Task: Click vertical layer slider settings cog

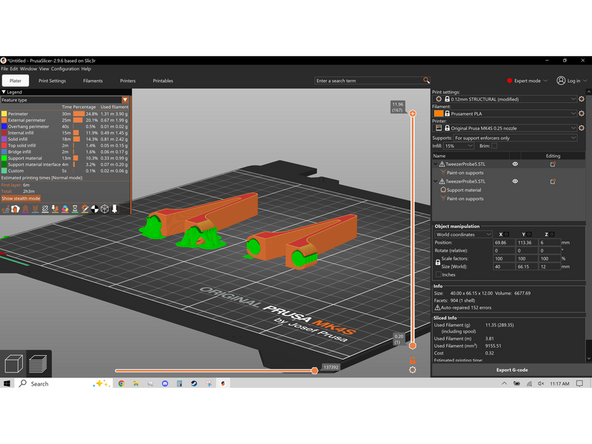Action: pyautogui.click(x=413, y=370)
